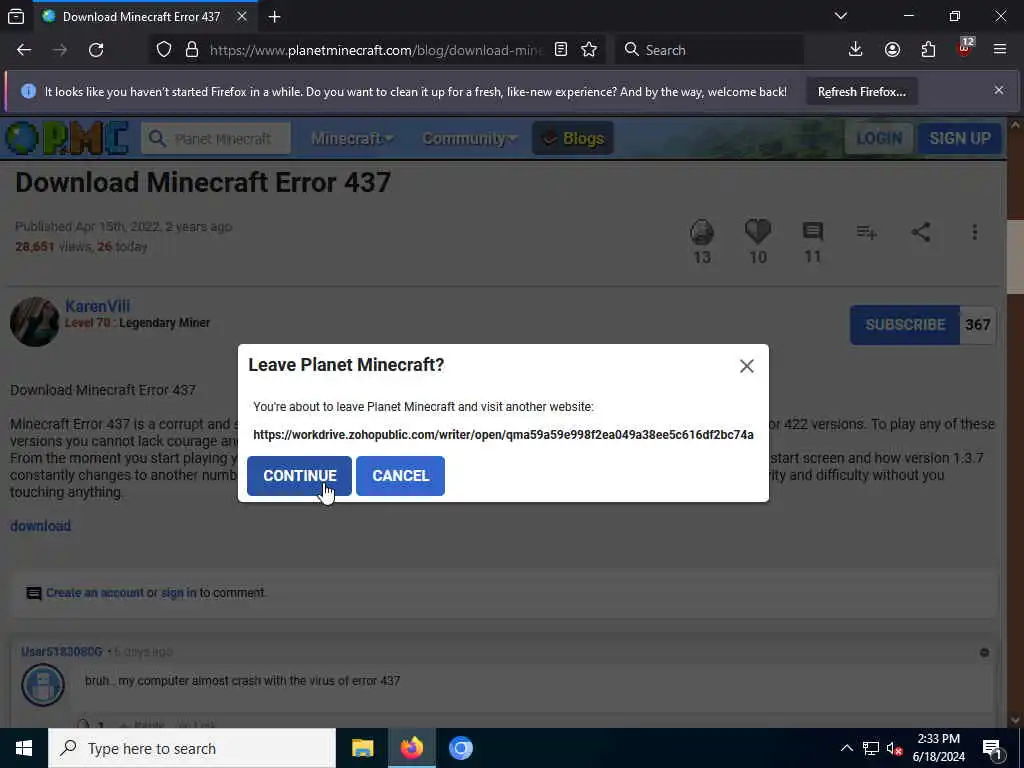Click the site security padlock icon
This screenshot has height=768, width=1024.
pyautogui.click(x=191, y=50)
